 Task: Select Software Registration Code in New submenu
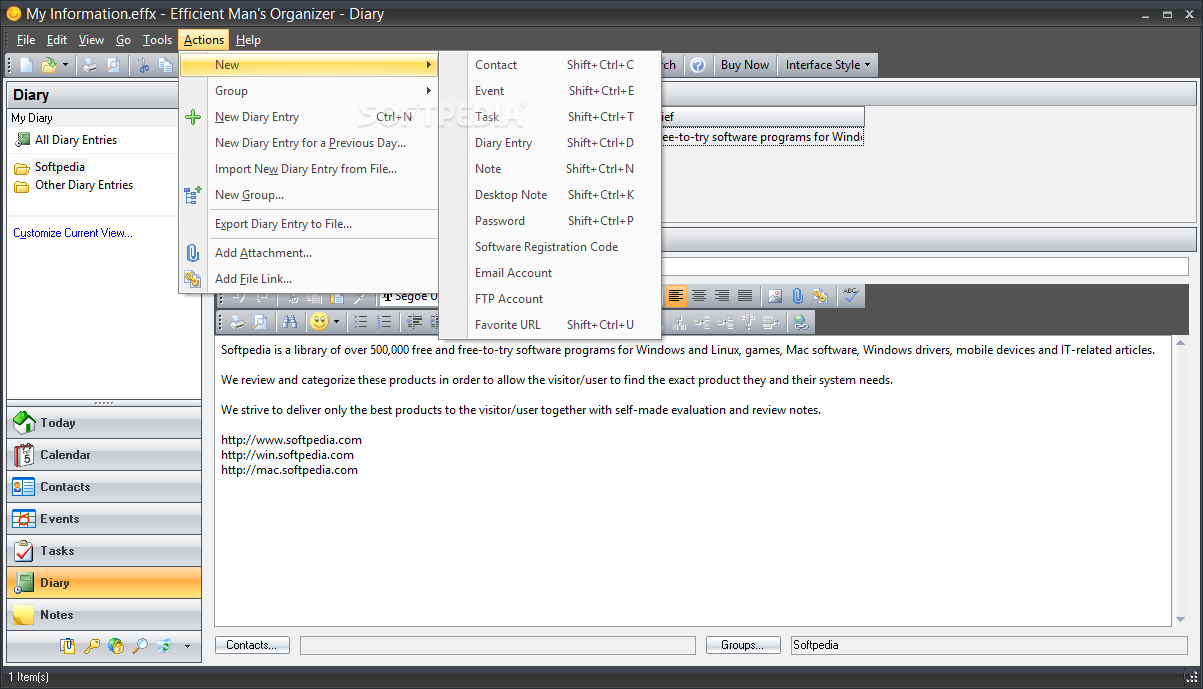[550, 247]
